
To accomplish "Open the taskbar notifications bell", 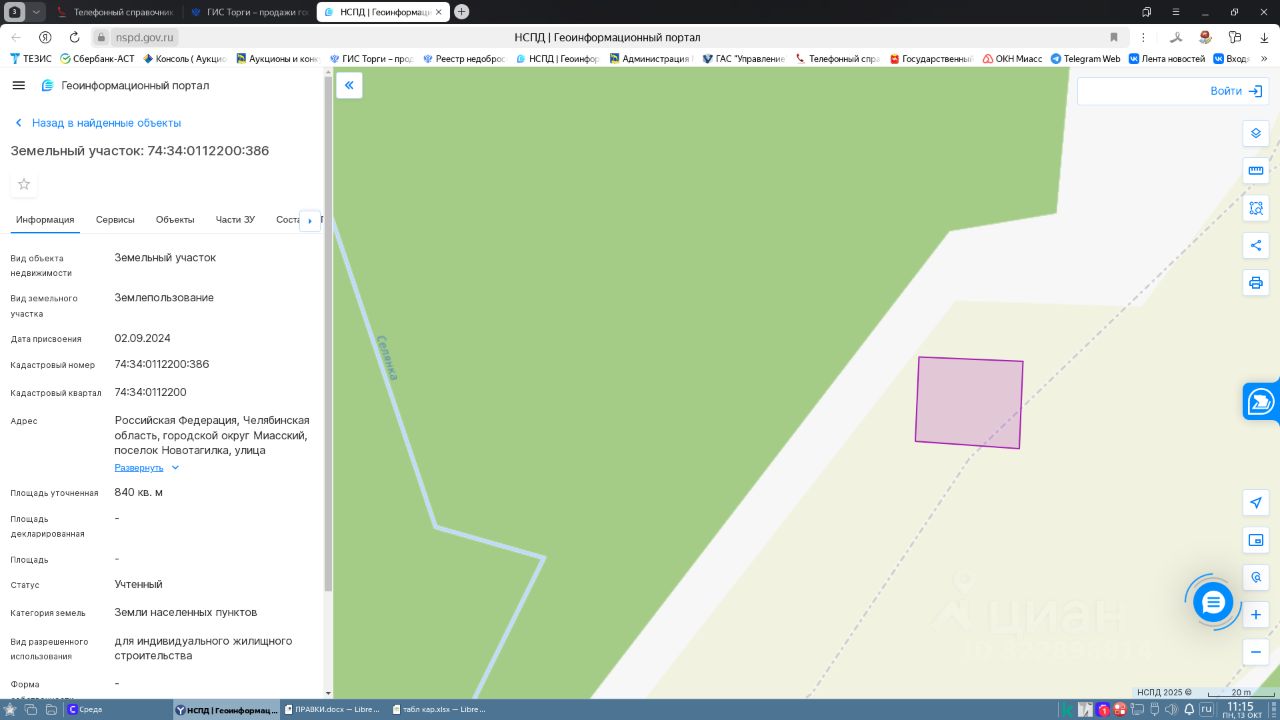I will click(1188, 710).
